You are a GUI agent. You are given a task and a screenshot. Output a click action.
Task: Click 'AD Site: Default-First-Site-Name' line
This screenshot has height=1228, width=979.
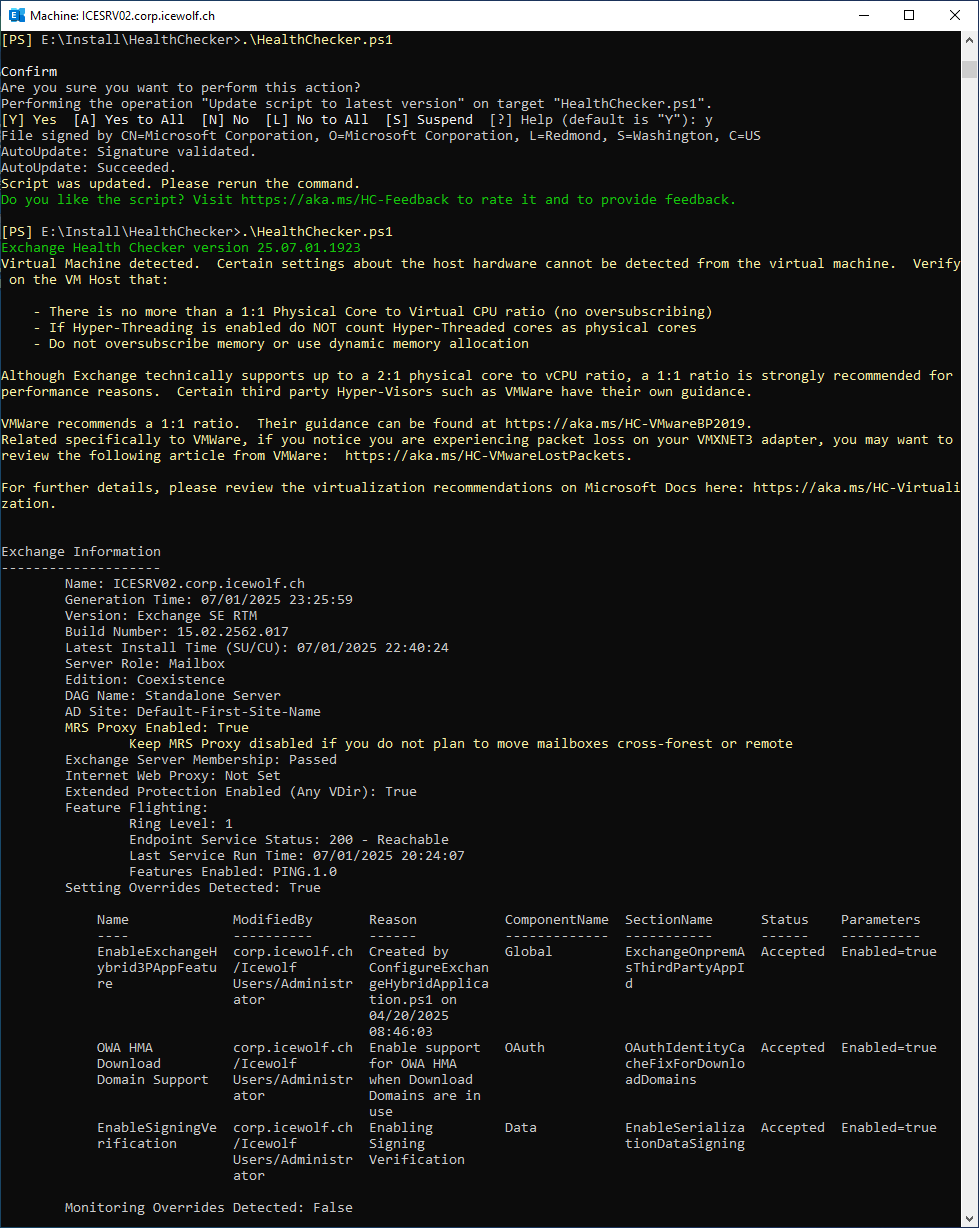(x=193, y=712)
